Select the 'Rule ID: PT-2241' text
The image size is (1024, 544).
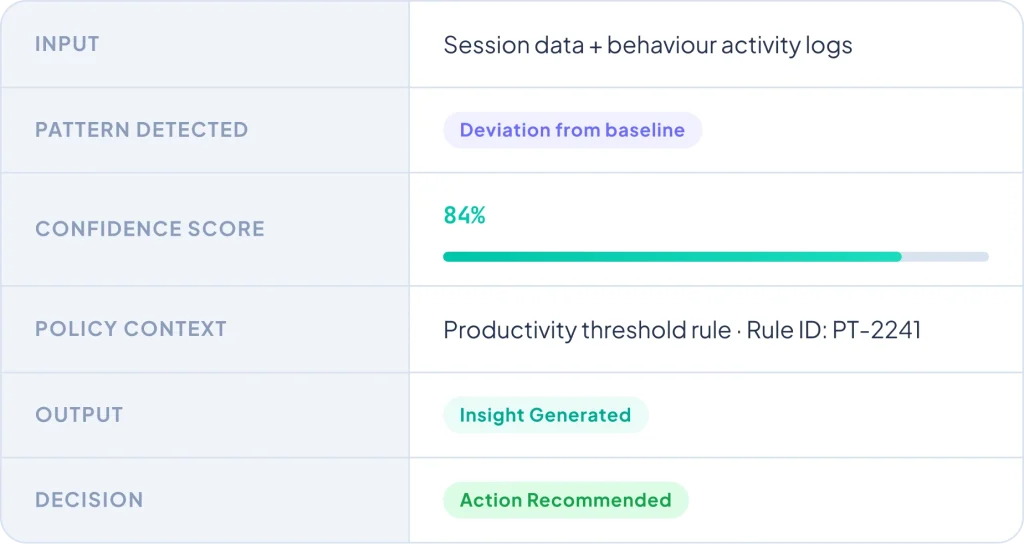(834, 330)
